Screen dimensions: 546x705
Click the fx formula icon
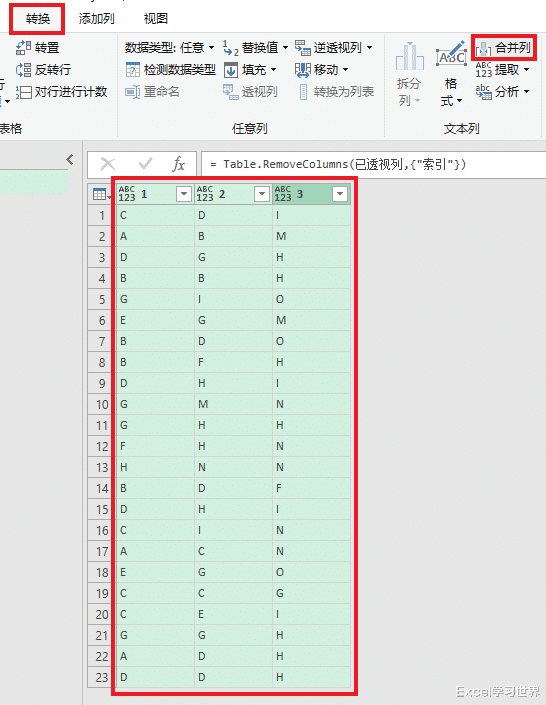coord(179,164)
